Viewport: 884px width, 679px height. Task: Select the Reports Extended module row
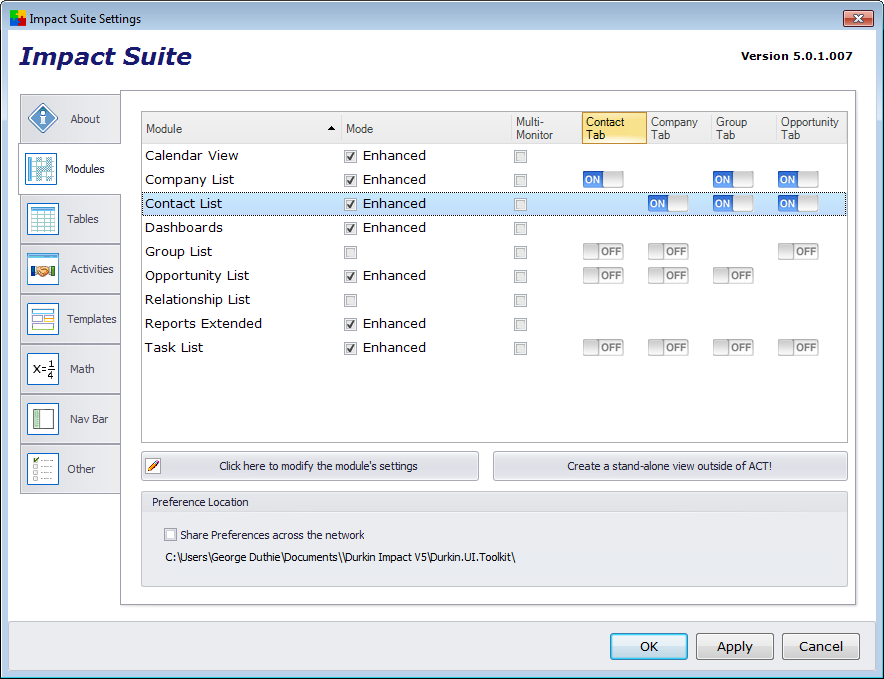click(494, 324)
